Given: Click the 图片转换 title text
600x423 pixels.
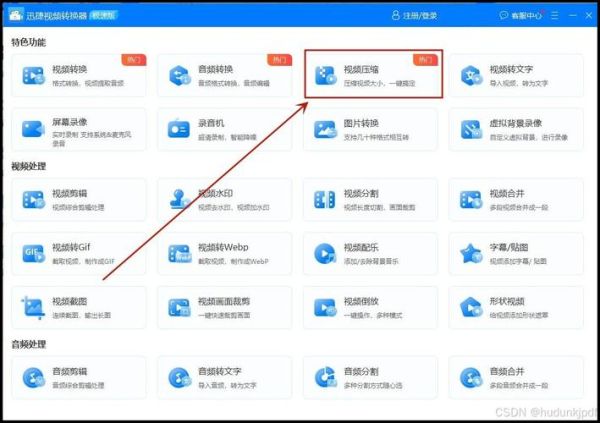Looking at the screenshot, I should [x=361, y=123].
